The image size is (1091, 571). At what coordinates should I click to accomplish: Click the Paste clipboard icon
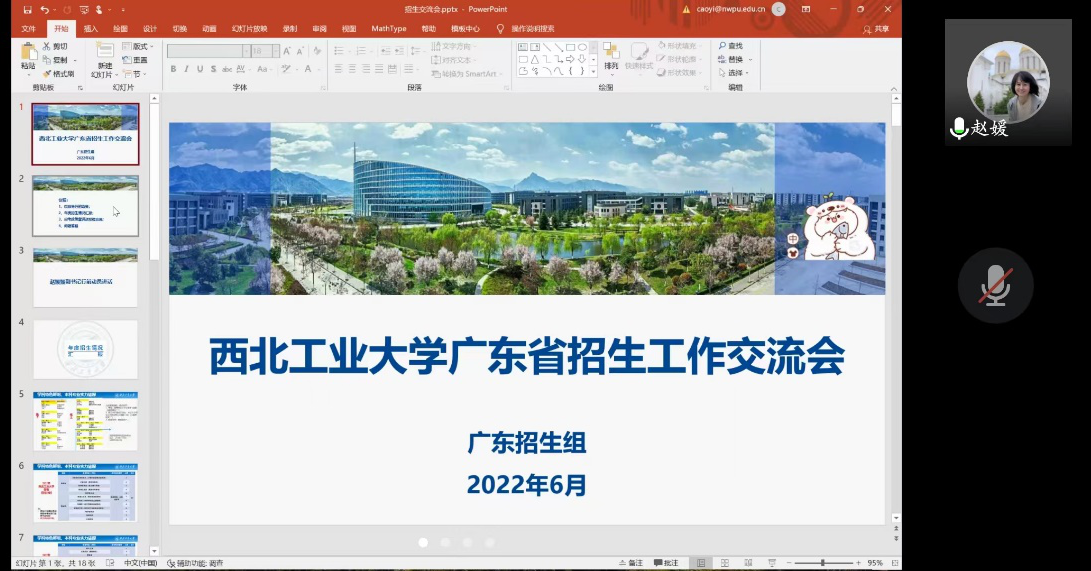pos(28,54)
